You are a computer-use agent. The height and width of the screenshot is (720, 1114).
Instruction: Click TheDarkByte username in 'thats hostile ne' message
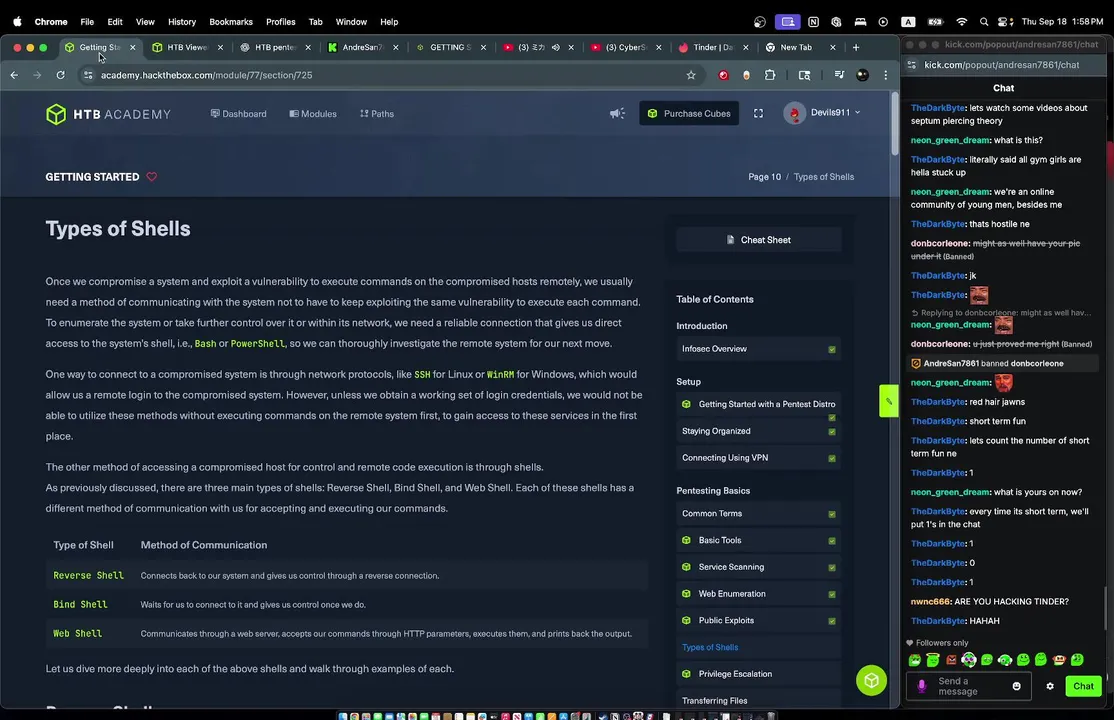click(x=938, y=224)
